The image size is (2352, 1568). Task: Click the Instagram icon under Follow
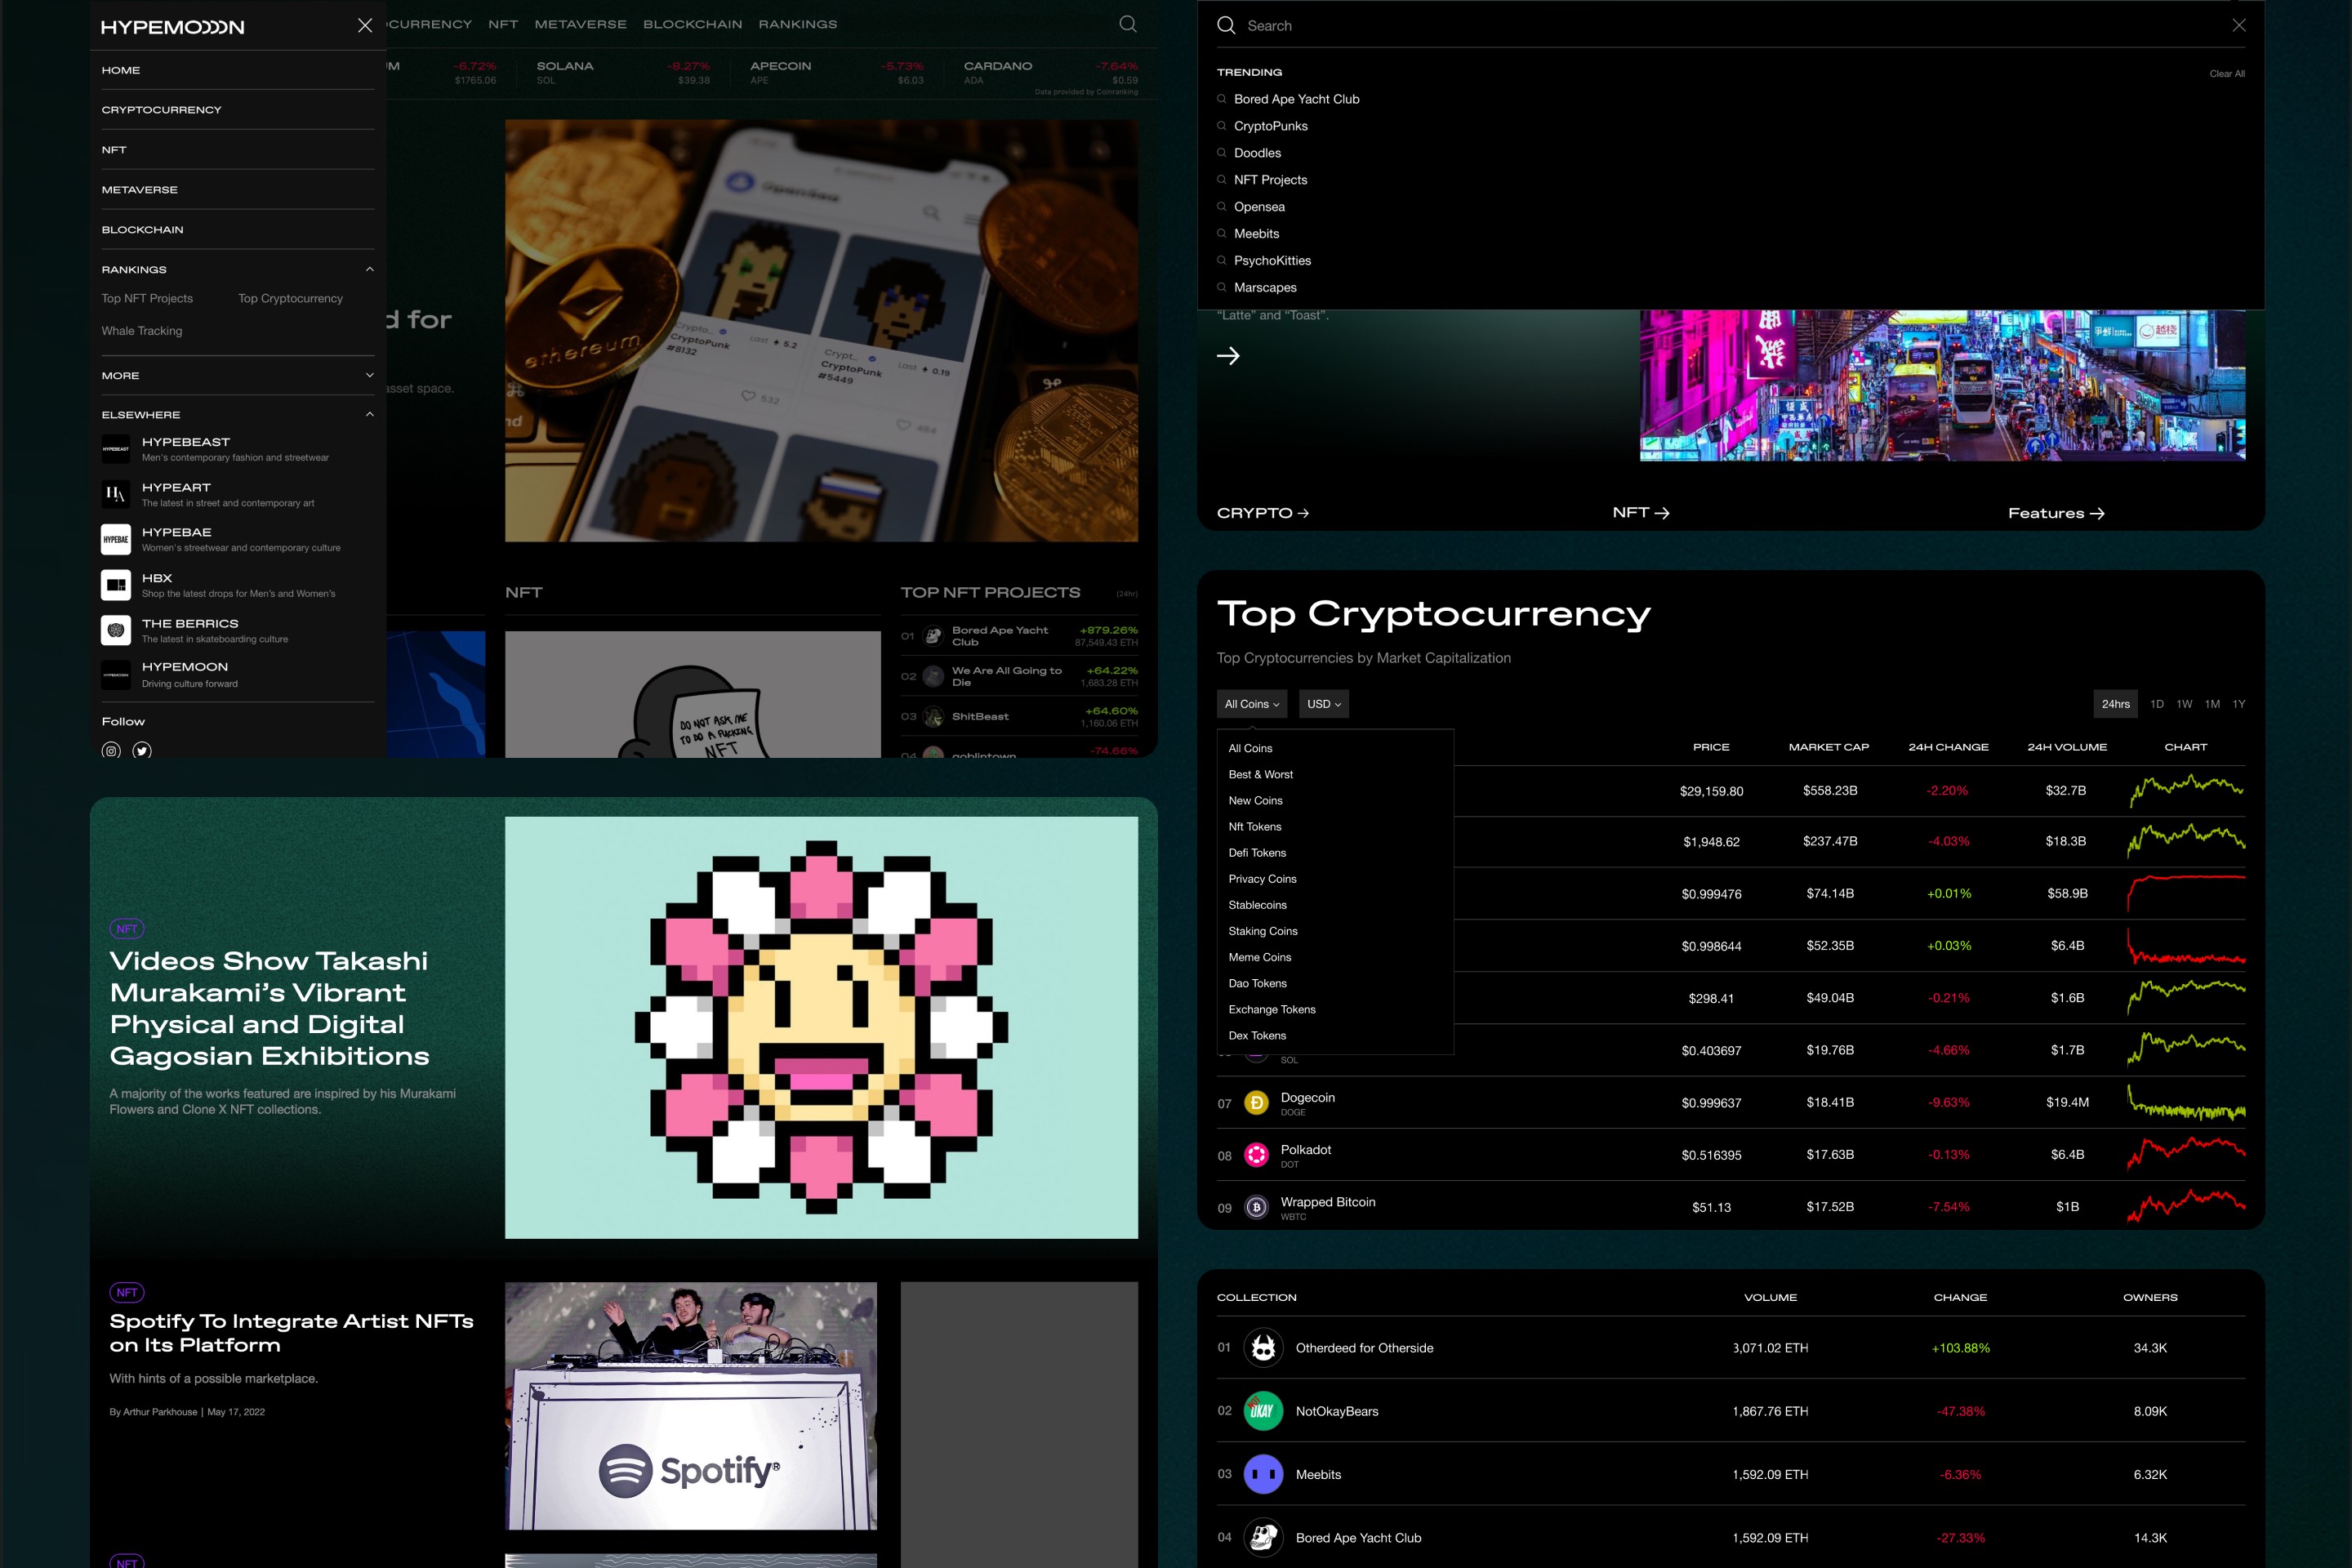(111, 750)
